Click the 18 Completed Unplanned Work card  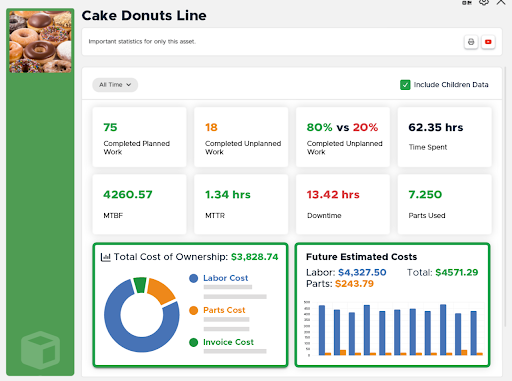[x=241, y=137]
